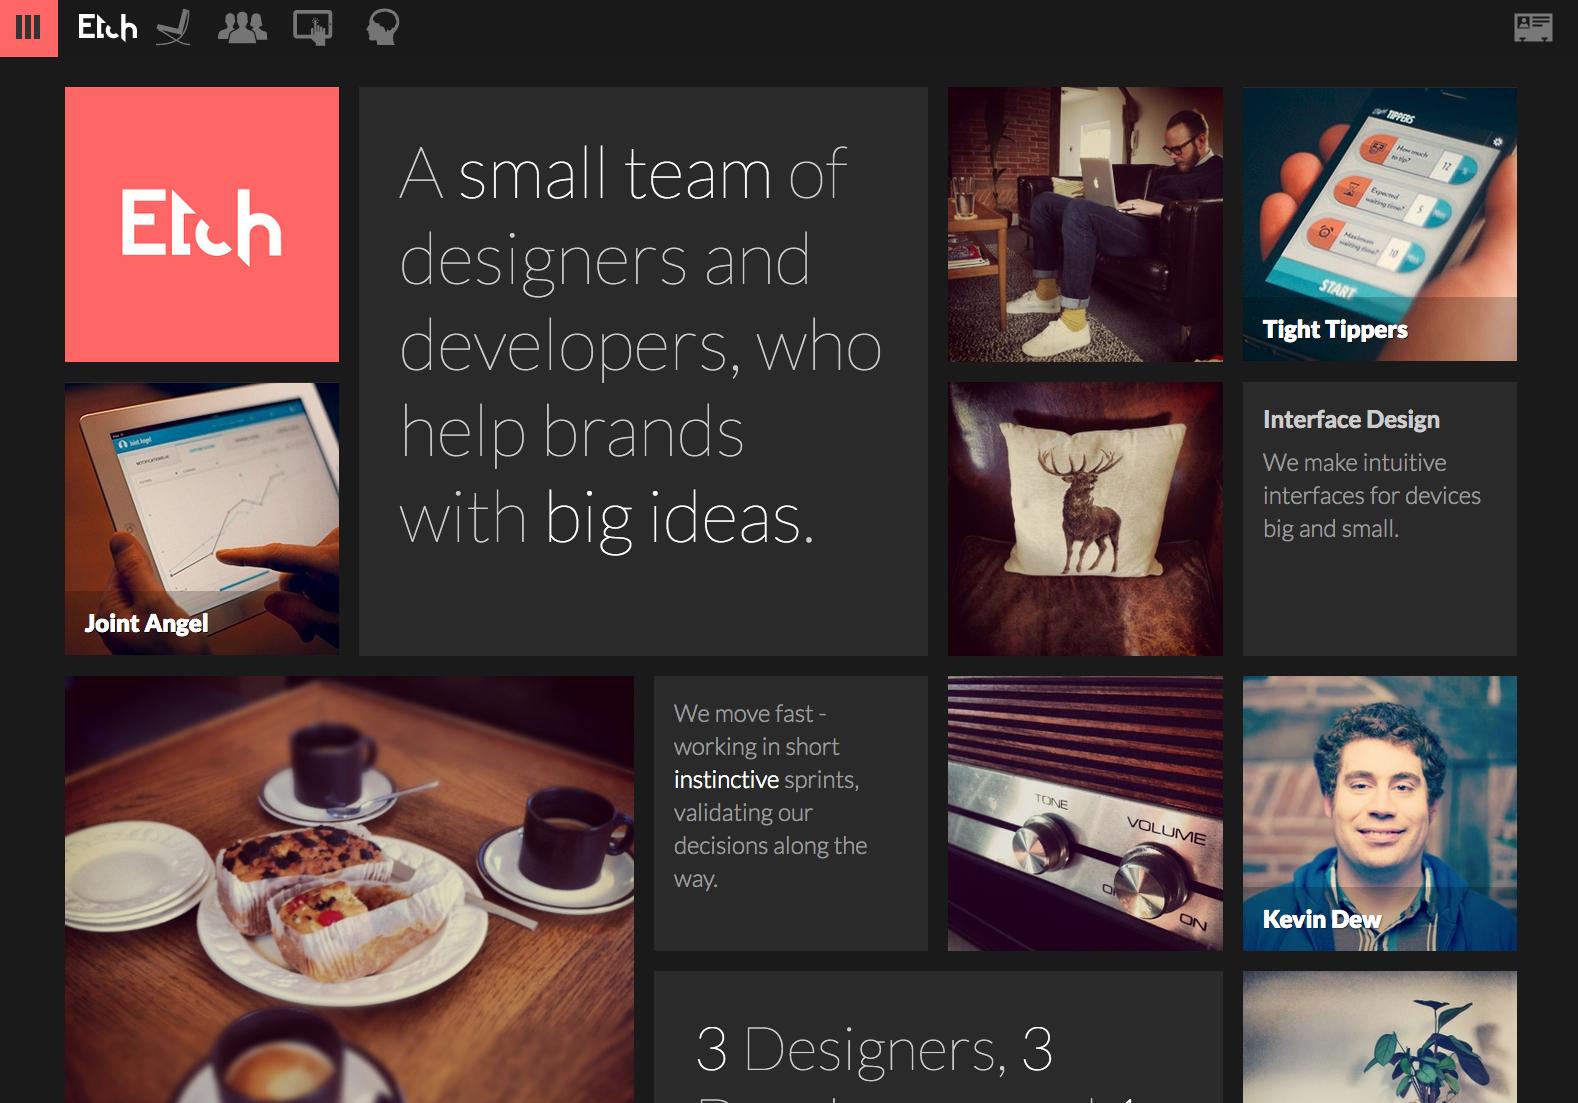Click the radio volume knobs photo
Viewport: 1578px width, 1103px height.
(x=1085, y=813)
